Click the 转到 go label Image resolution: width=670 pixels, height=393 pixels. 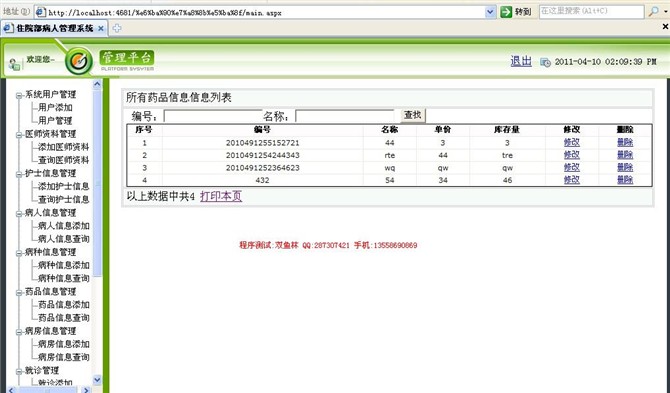523,12
